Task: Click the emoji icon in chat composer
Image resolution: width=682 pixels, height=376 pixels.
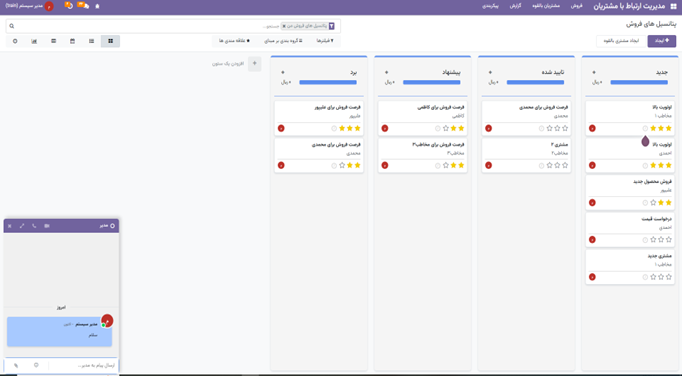Action: [x=36, y=365]
